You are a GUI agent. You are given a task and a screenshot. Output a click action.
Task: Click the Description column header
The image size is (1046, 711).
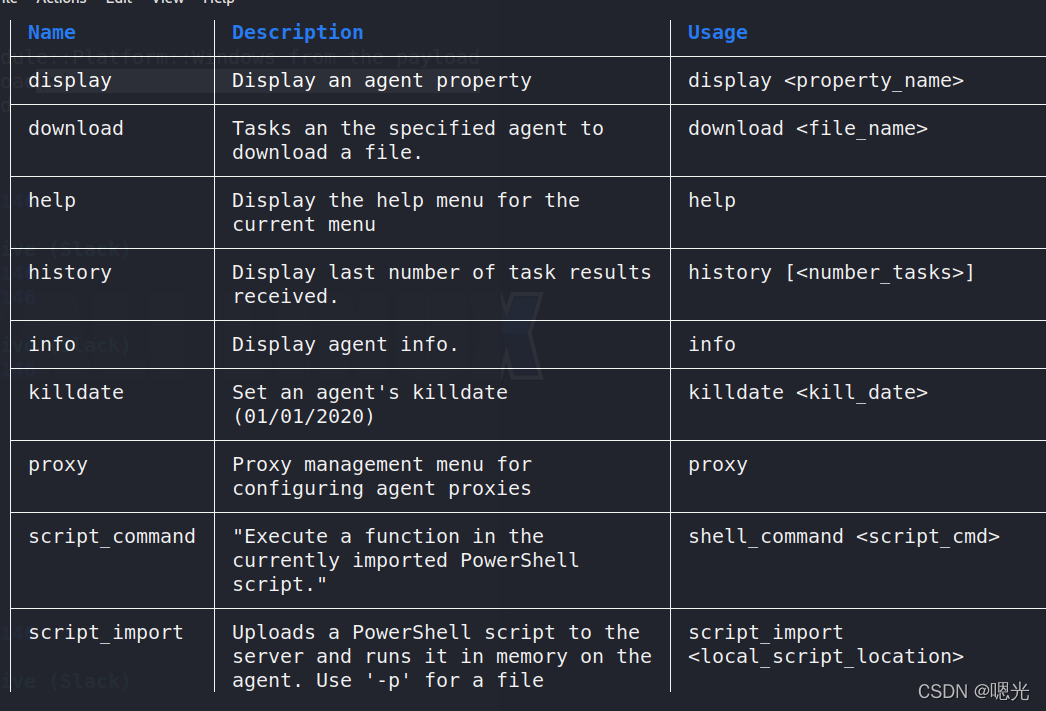[297, 33]
